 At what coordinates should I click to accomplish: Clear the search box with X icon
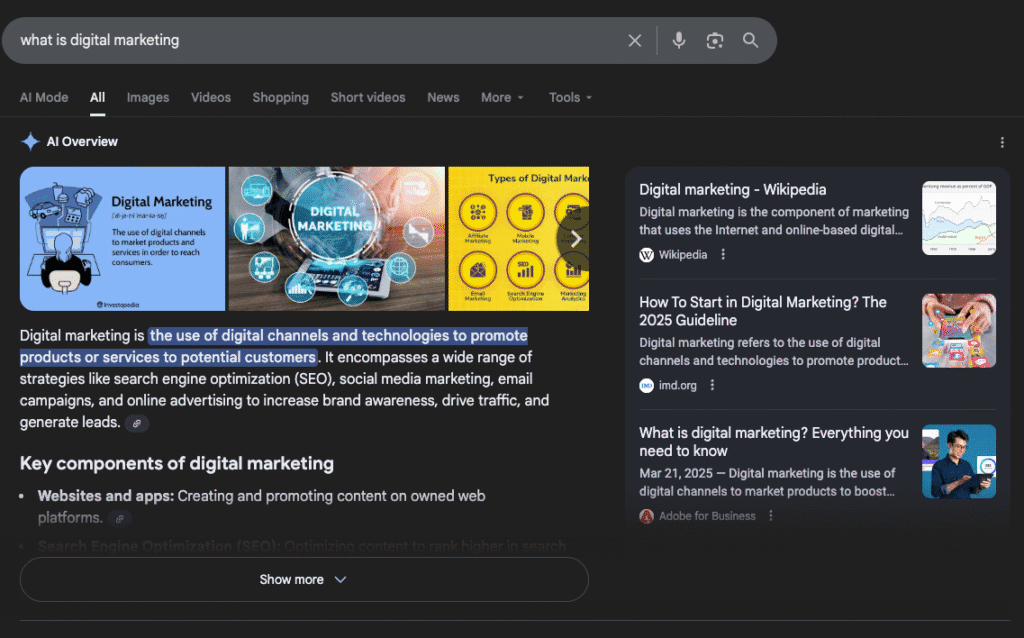(x=635, y=41)
